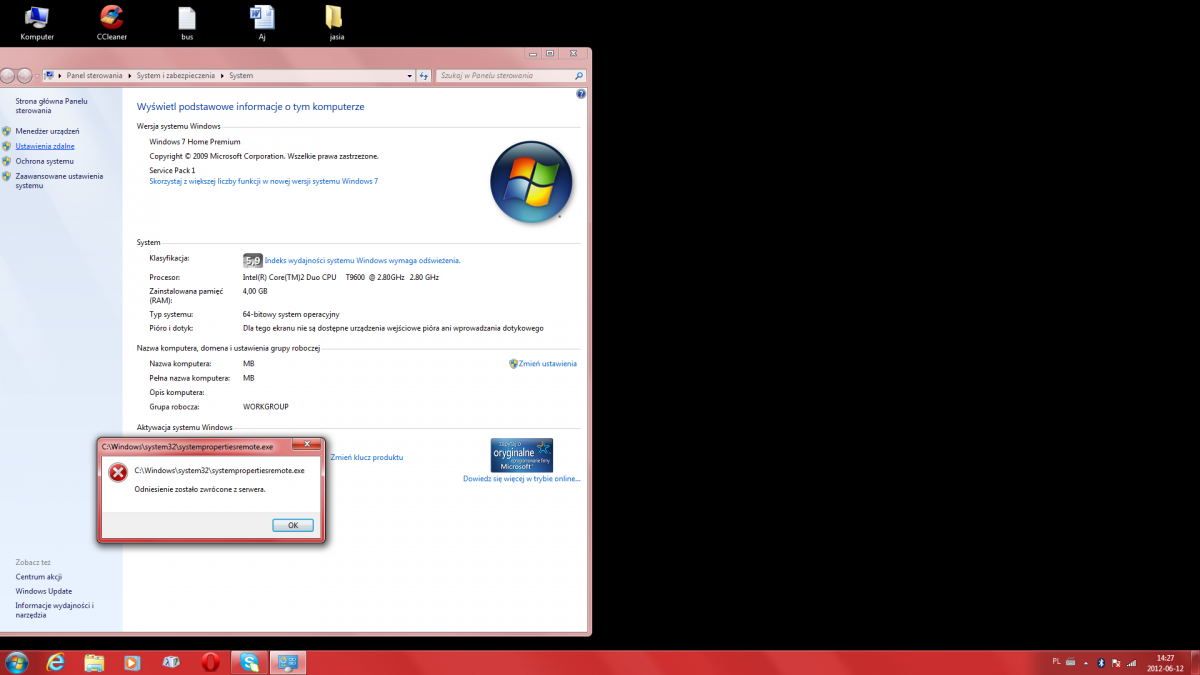
Task: Click the heading Wyświetl podstawowe informacje o tym komputerze
Action: coord(250,106)
